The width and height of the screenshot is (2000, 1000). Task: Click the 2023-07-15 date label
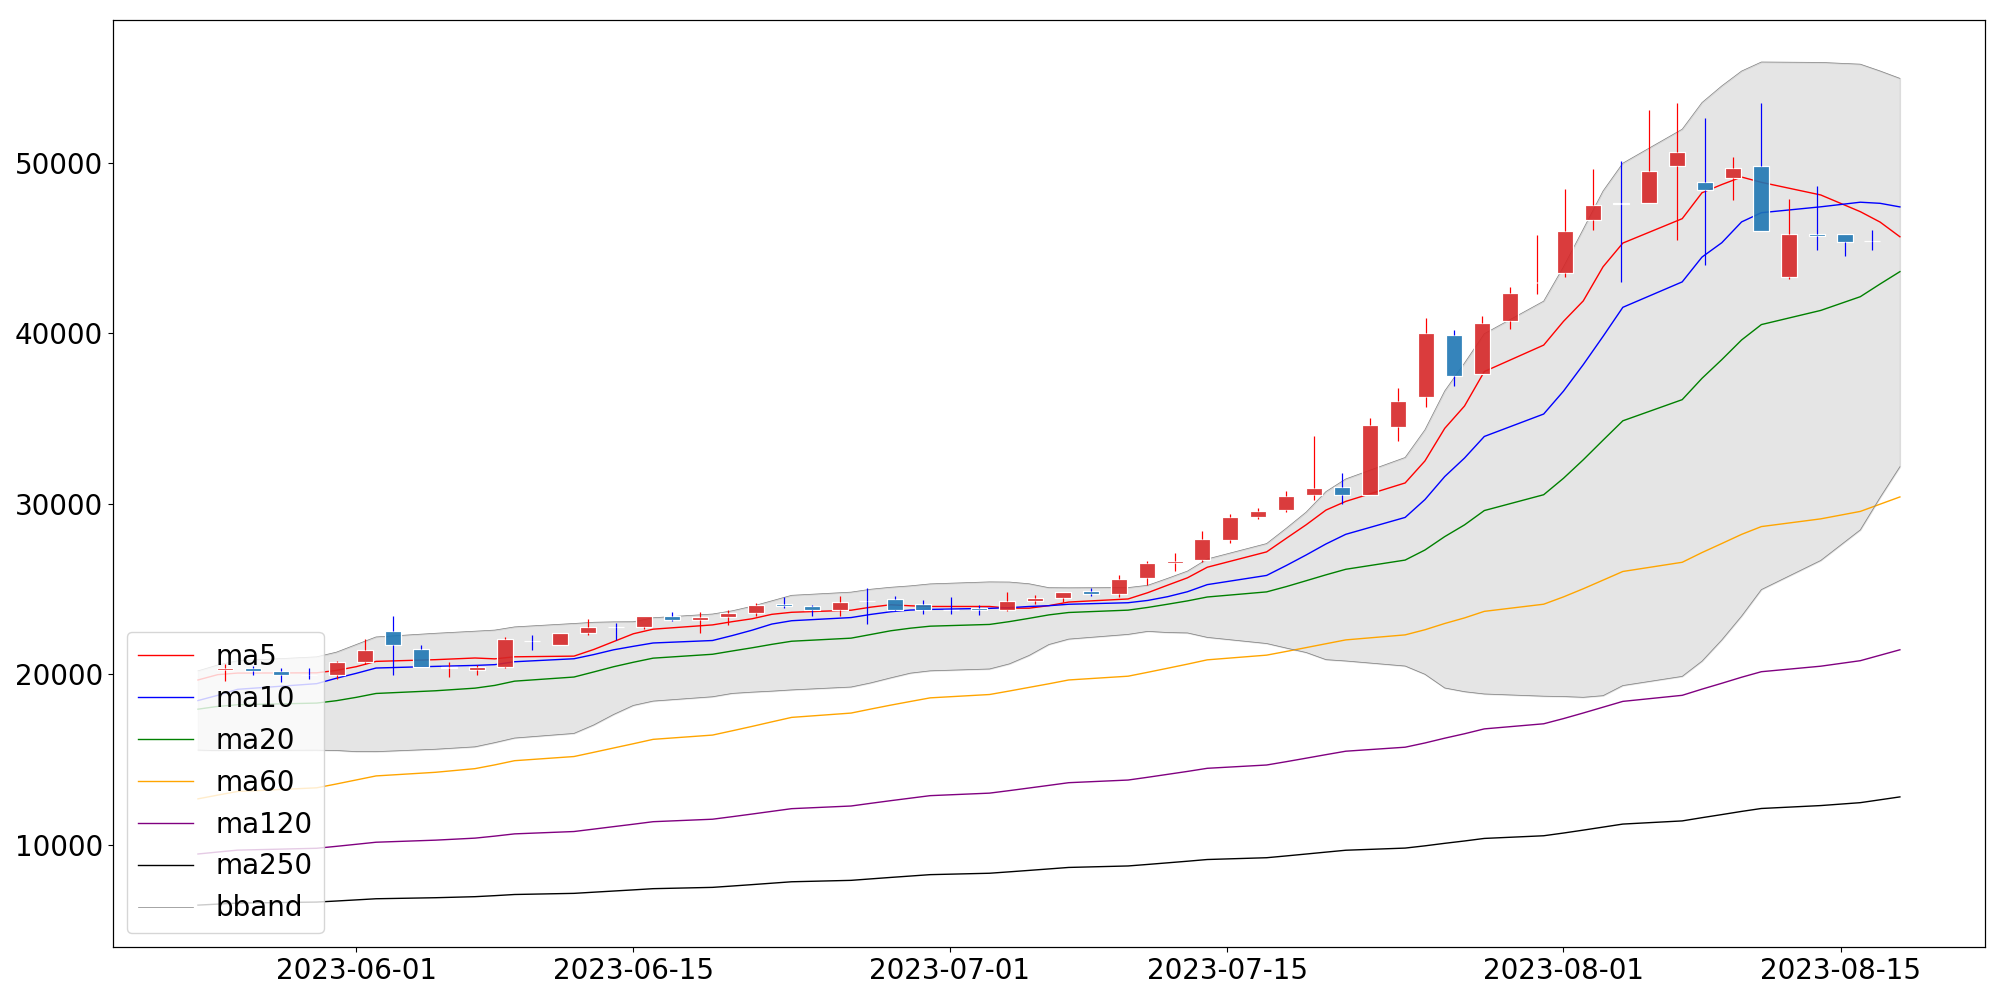click(x=1226, y=970)
